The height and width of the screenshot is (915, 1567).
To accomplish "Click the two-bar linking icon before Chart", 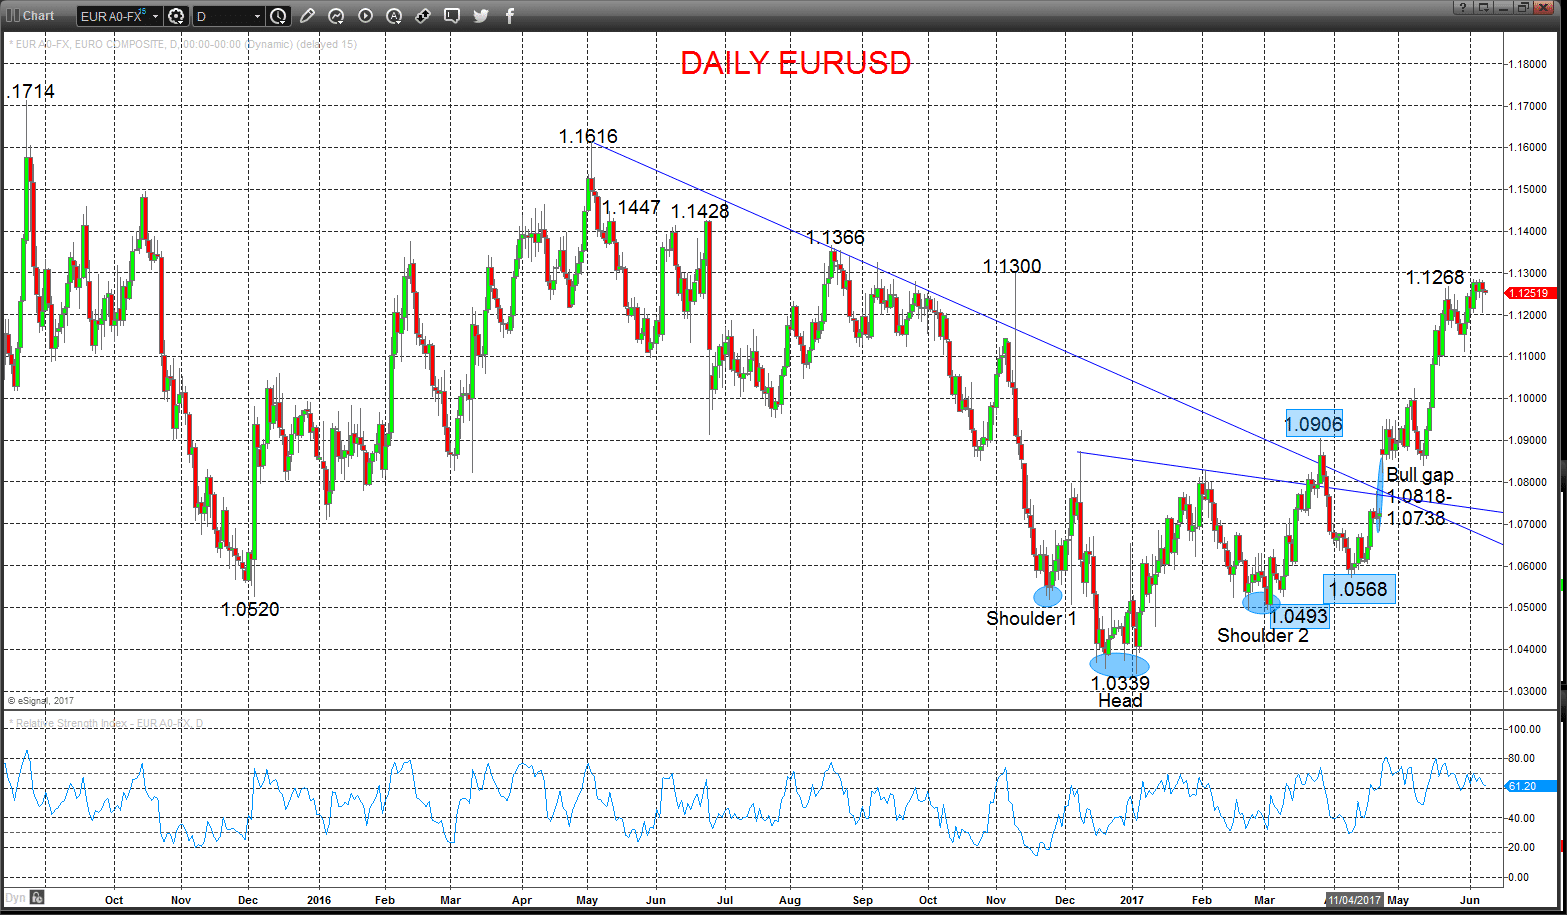I will 14,15.
